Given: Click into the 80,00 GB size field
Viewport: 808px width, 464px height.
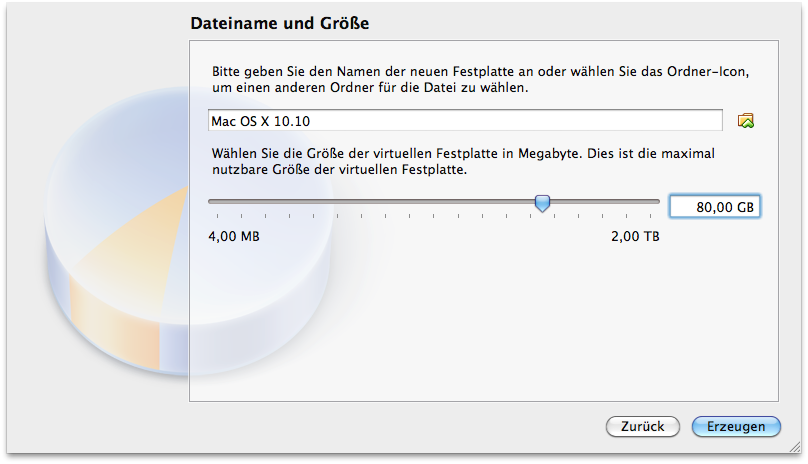Looking at the screenshot, I should tap(715, 206).
